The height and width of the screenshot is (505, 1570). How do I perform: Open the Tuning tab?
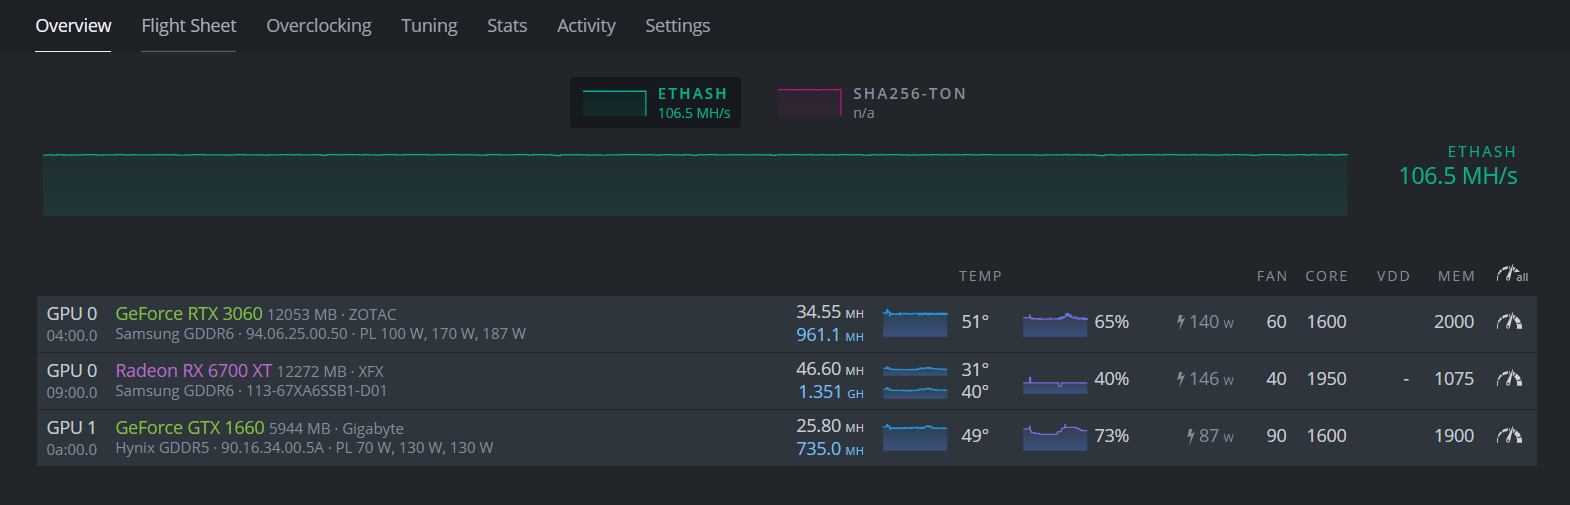pos(429,26)
